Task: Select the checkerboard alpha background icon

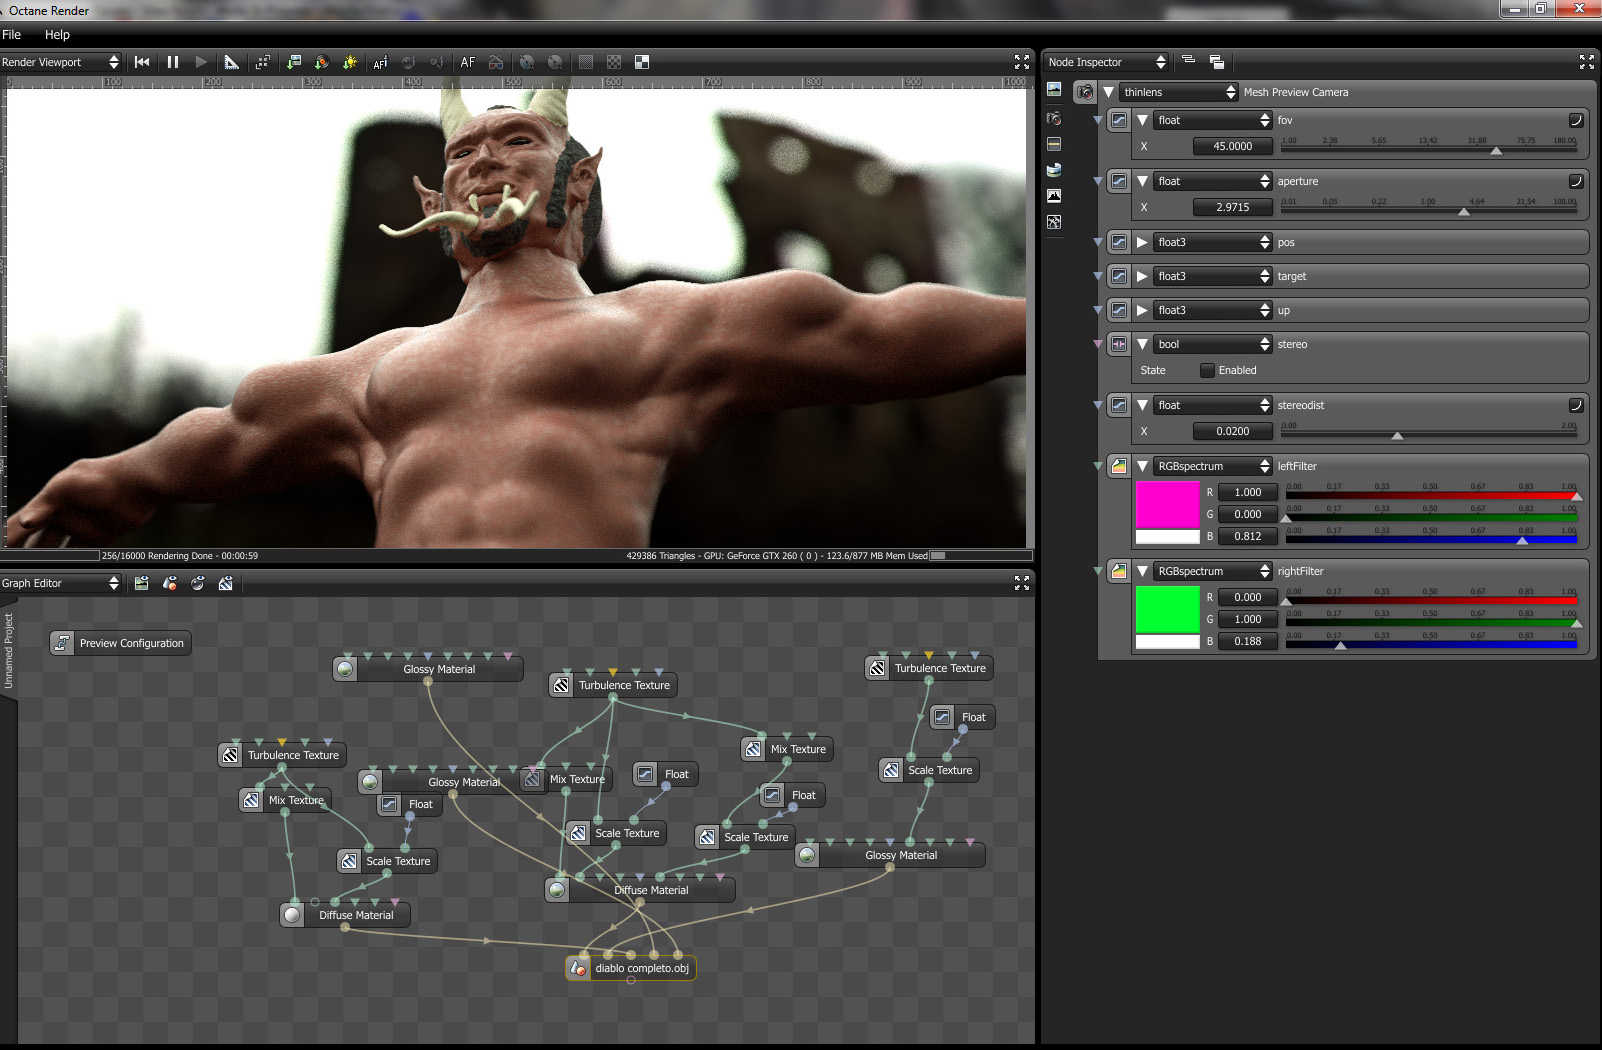Action: click(614, 62)
